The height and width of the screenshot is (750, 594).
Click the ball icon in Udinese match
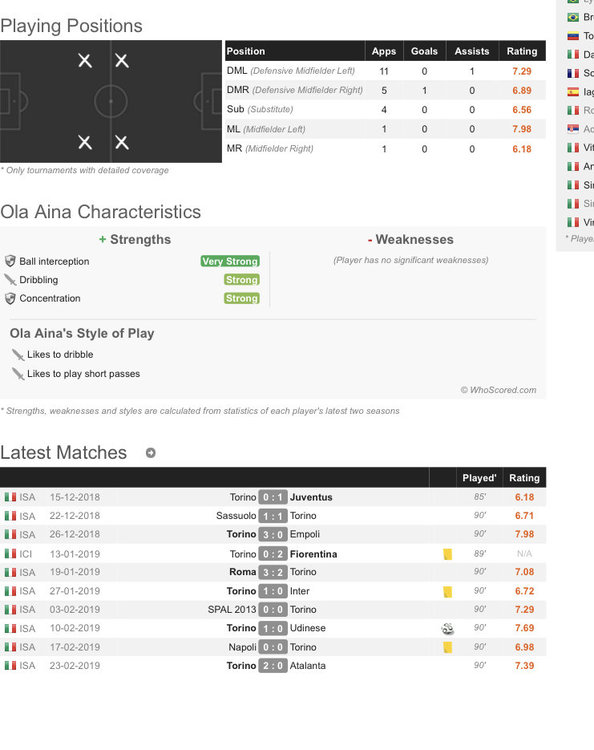point(448,629)
